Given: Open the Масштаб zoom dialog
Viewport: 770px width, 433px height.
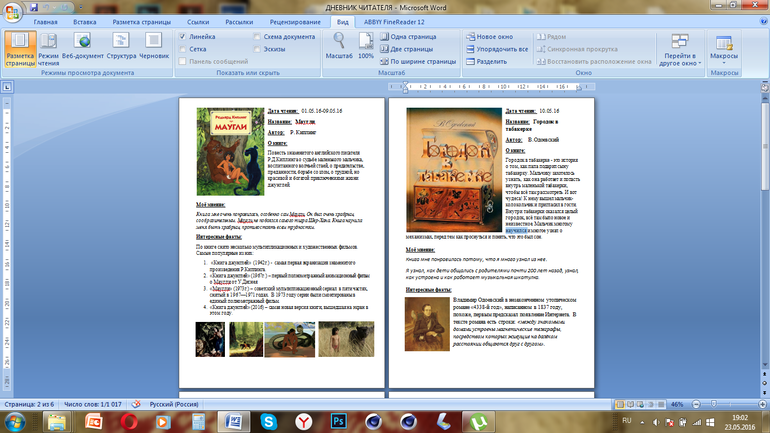Looking at the screenshot, I should coord(339,46).
